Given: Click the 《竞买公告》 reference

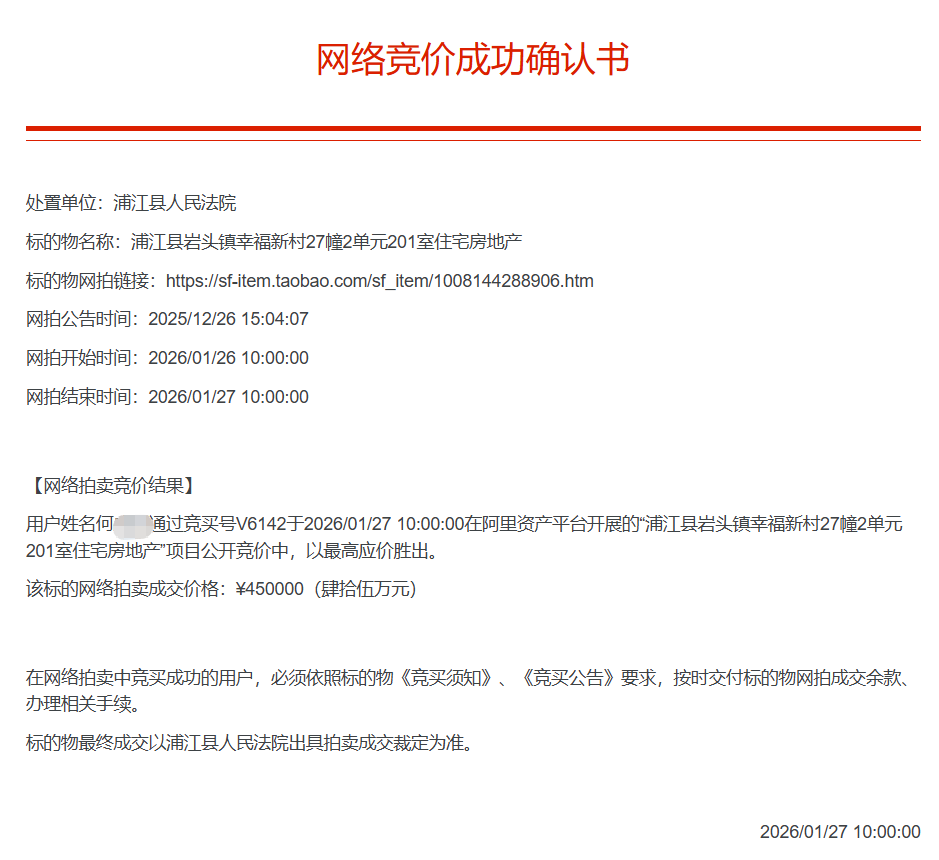Looking at the screenshot, I should point(566,678).
